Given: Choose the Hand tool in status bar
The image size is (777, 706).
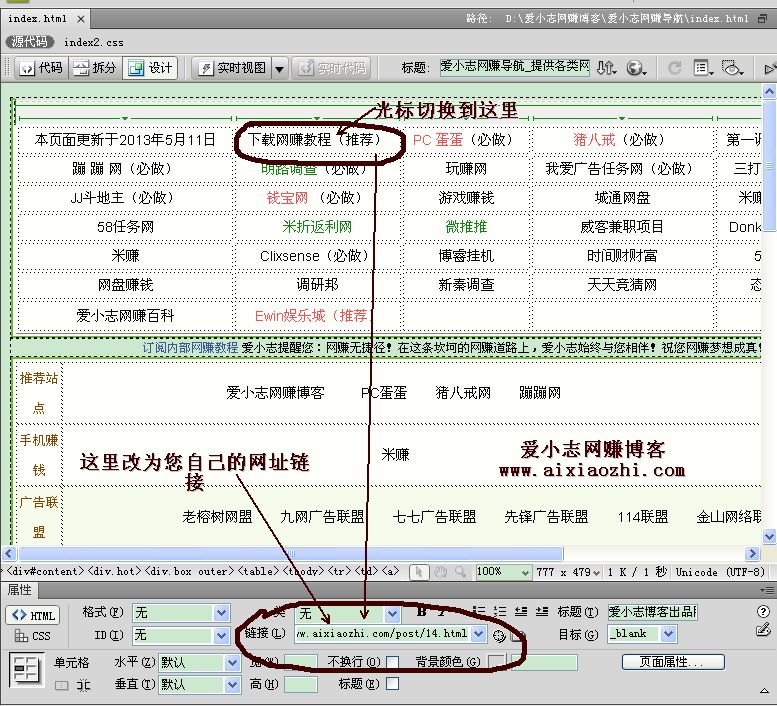Looking at the screenshot, I should pyautogui.click(x=440, y=572).
